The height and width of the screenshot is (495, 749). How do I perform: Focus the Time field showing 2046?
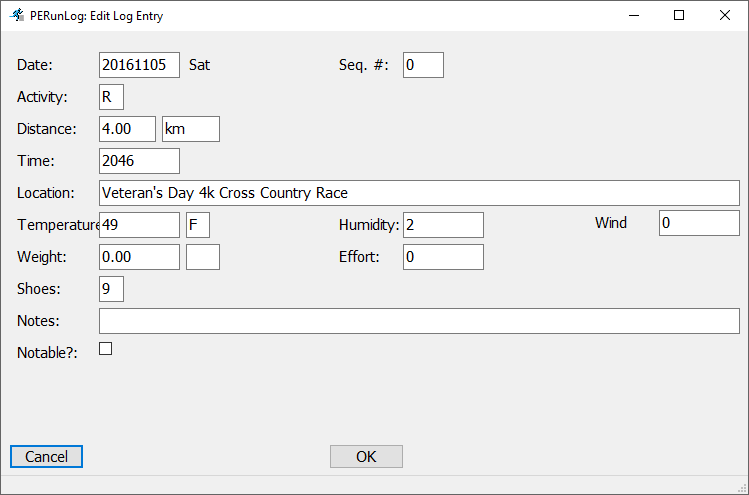point(139,161)
